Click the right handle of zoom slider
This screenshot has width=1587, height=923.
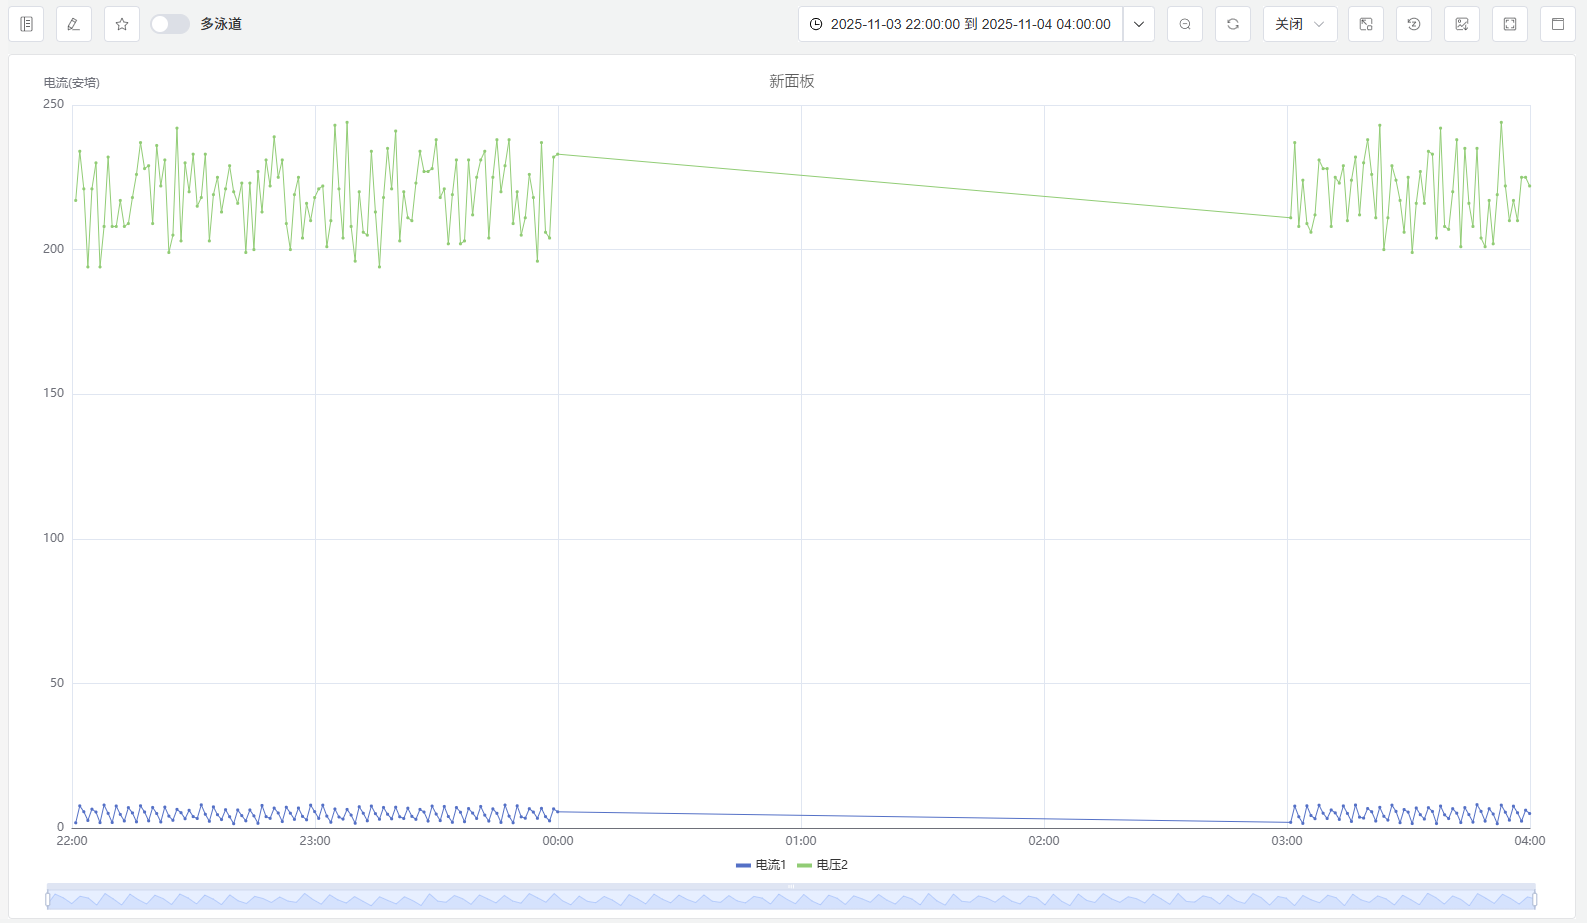click(1535, 899)
